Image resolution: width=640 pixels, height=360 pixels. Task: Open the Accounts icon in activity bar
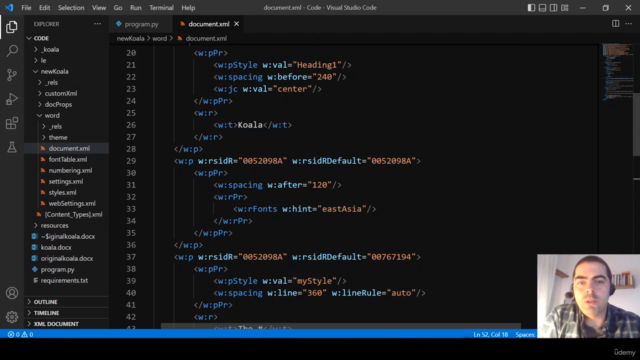[x=12, y=293]
